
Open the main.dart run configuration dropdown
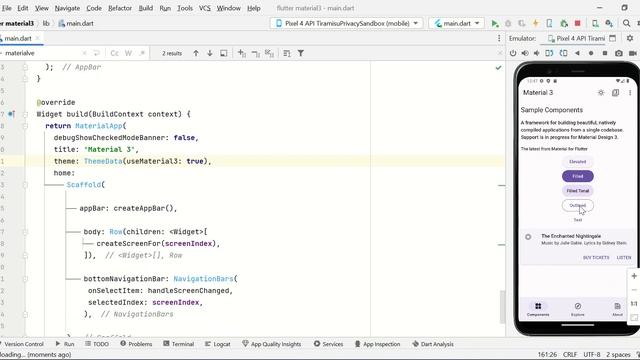tap(456, 24)
